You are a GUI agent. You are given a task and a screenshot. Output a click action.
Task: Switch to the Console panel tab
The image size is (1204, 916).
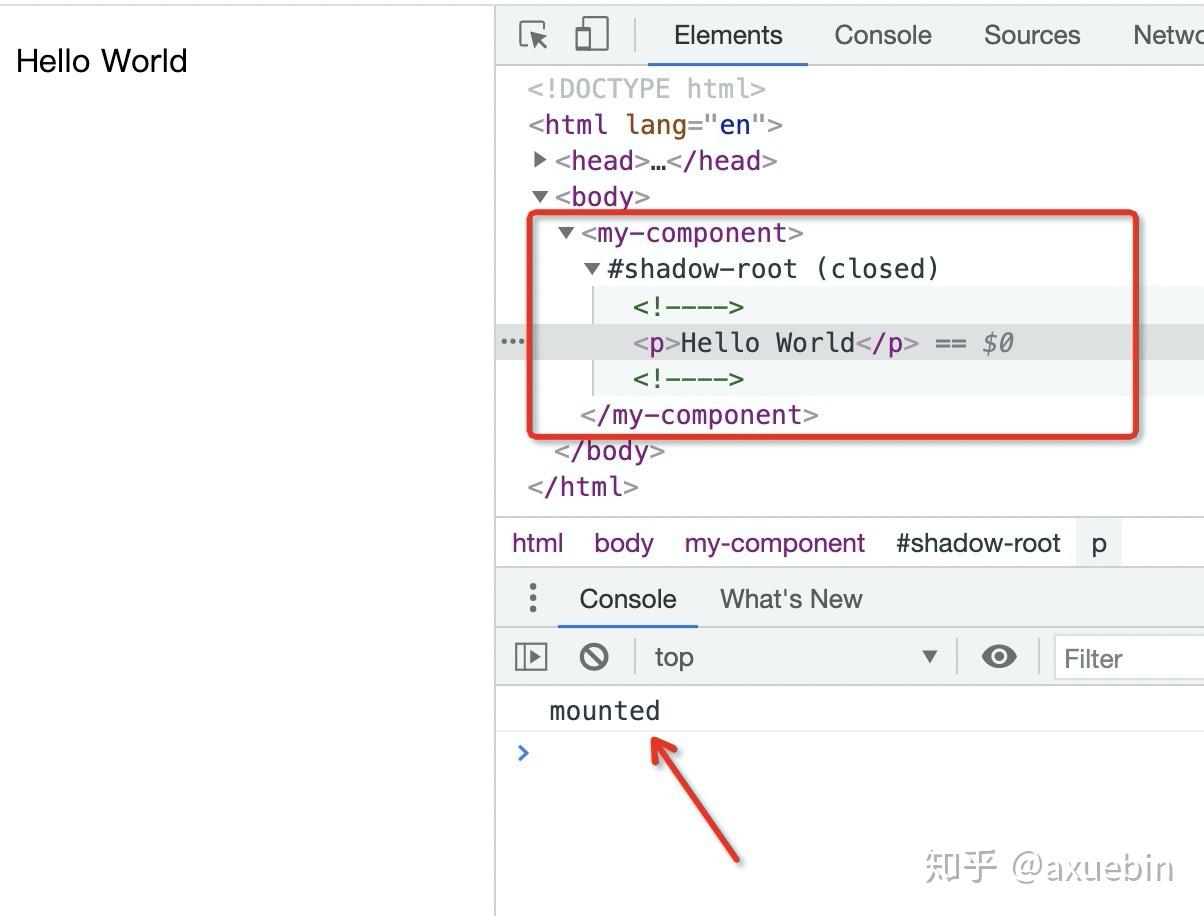(x=882, y=35)
